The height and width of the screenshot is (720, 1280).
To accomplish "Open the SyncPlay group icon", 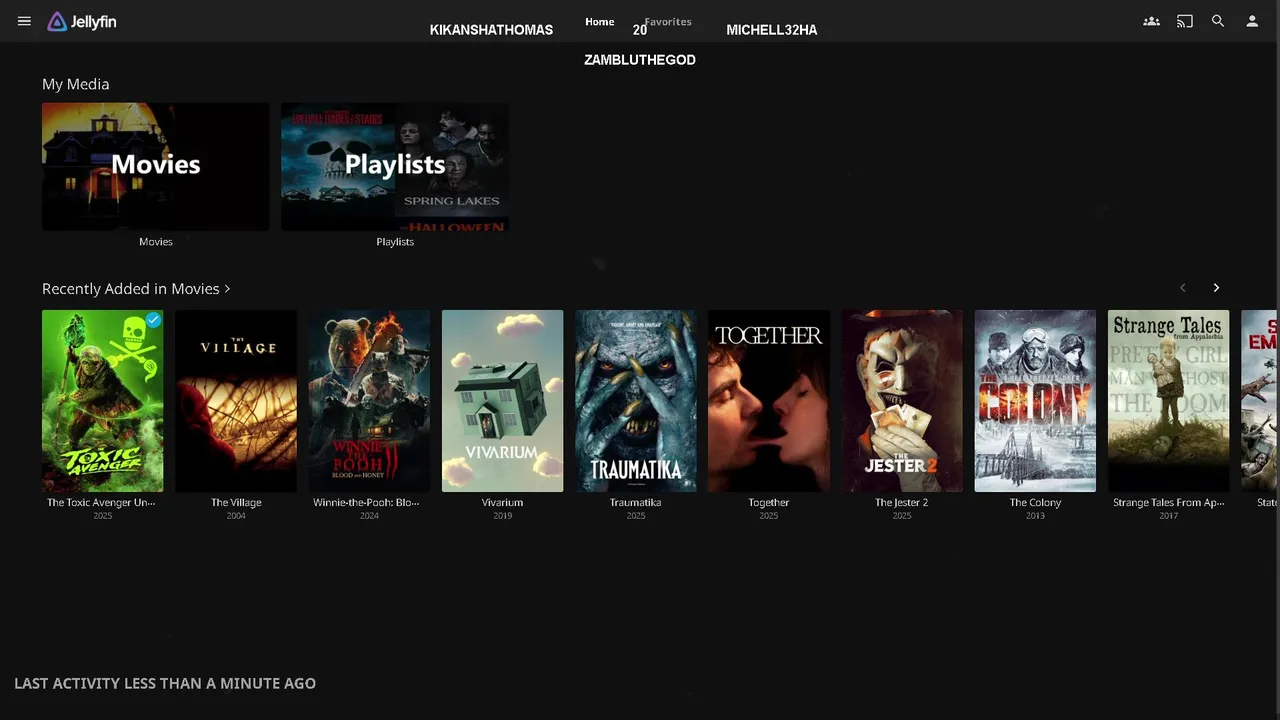I will pyautogui.click(x=1151, y=21).
